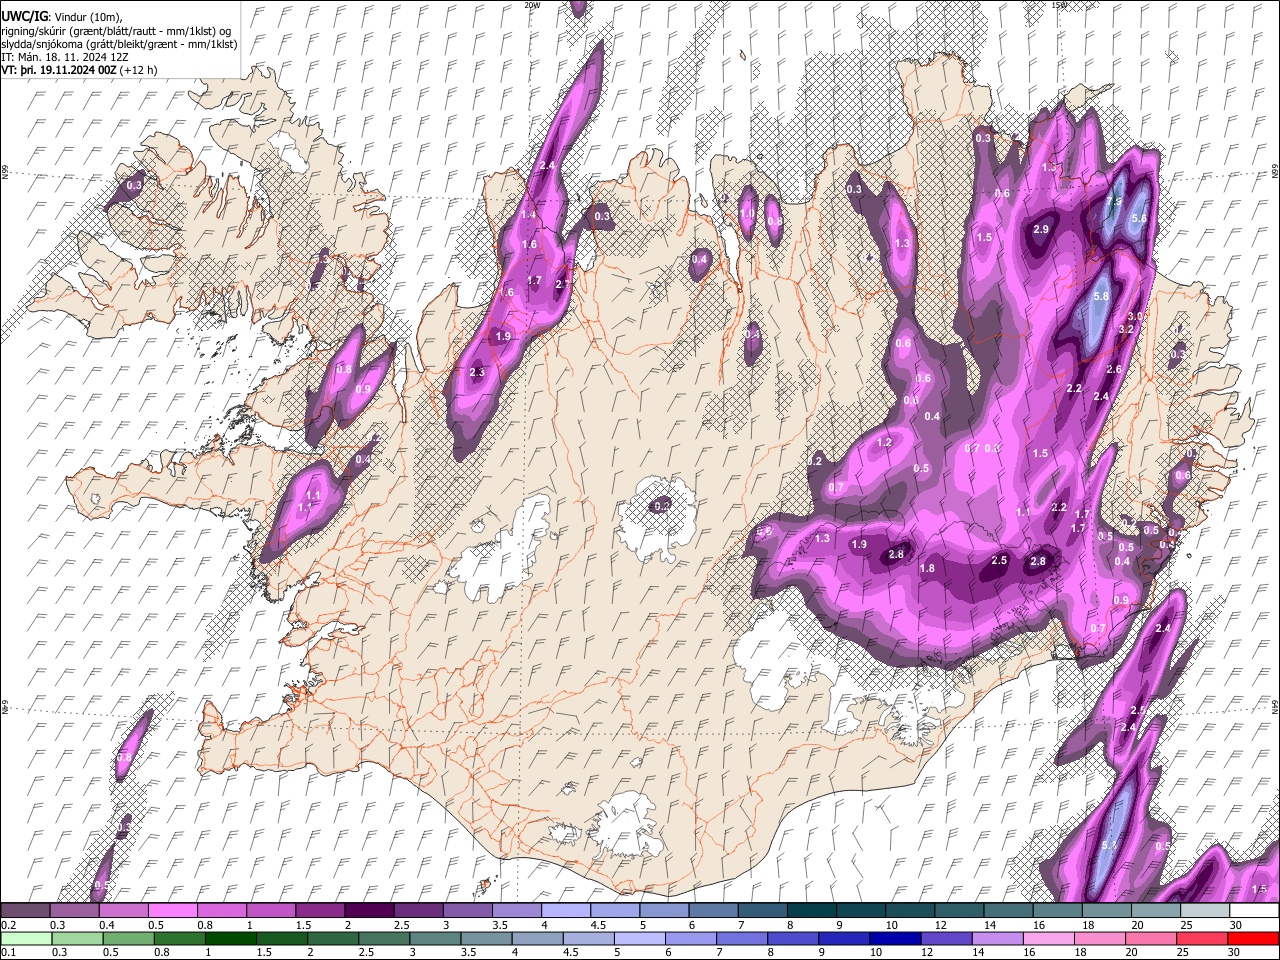
Task: Click the 'UWC/IG' title text
Action: [x=25, y=17]
